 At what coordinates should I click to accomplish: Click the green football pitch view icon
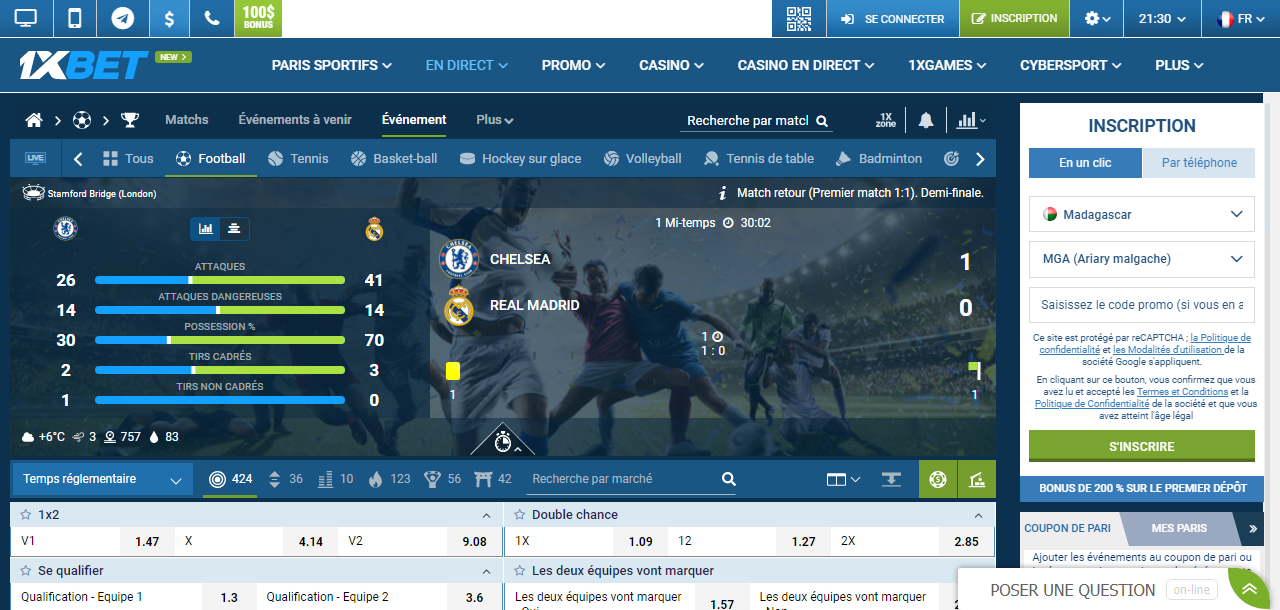(937, 479)
